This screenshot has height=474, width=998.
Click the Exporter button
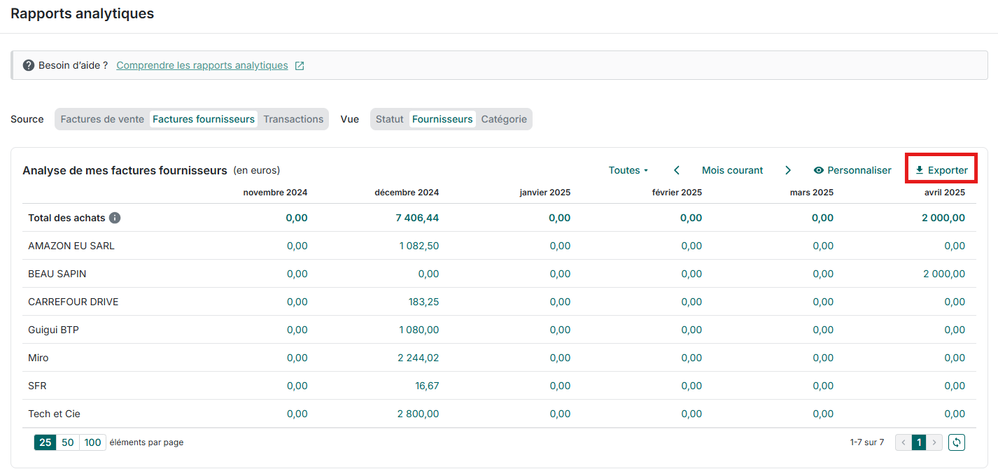[x=941, y=170]
